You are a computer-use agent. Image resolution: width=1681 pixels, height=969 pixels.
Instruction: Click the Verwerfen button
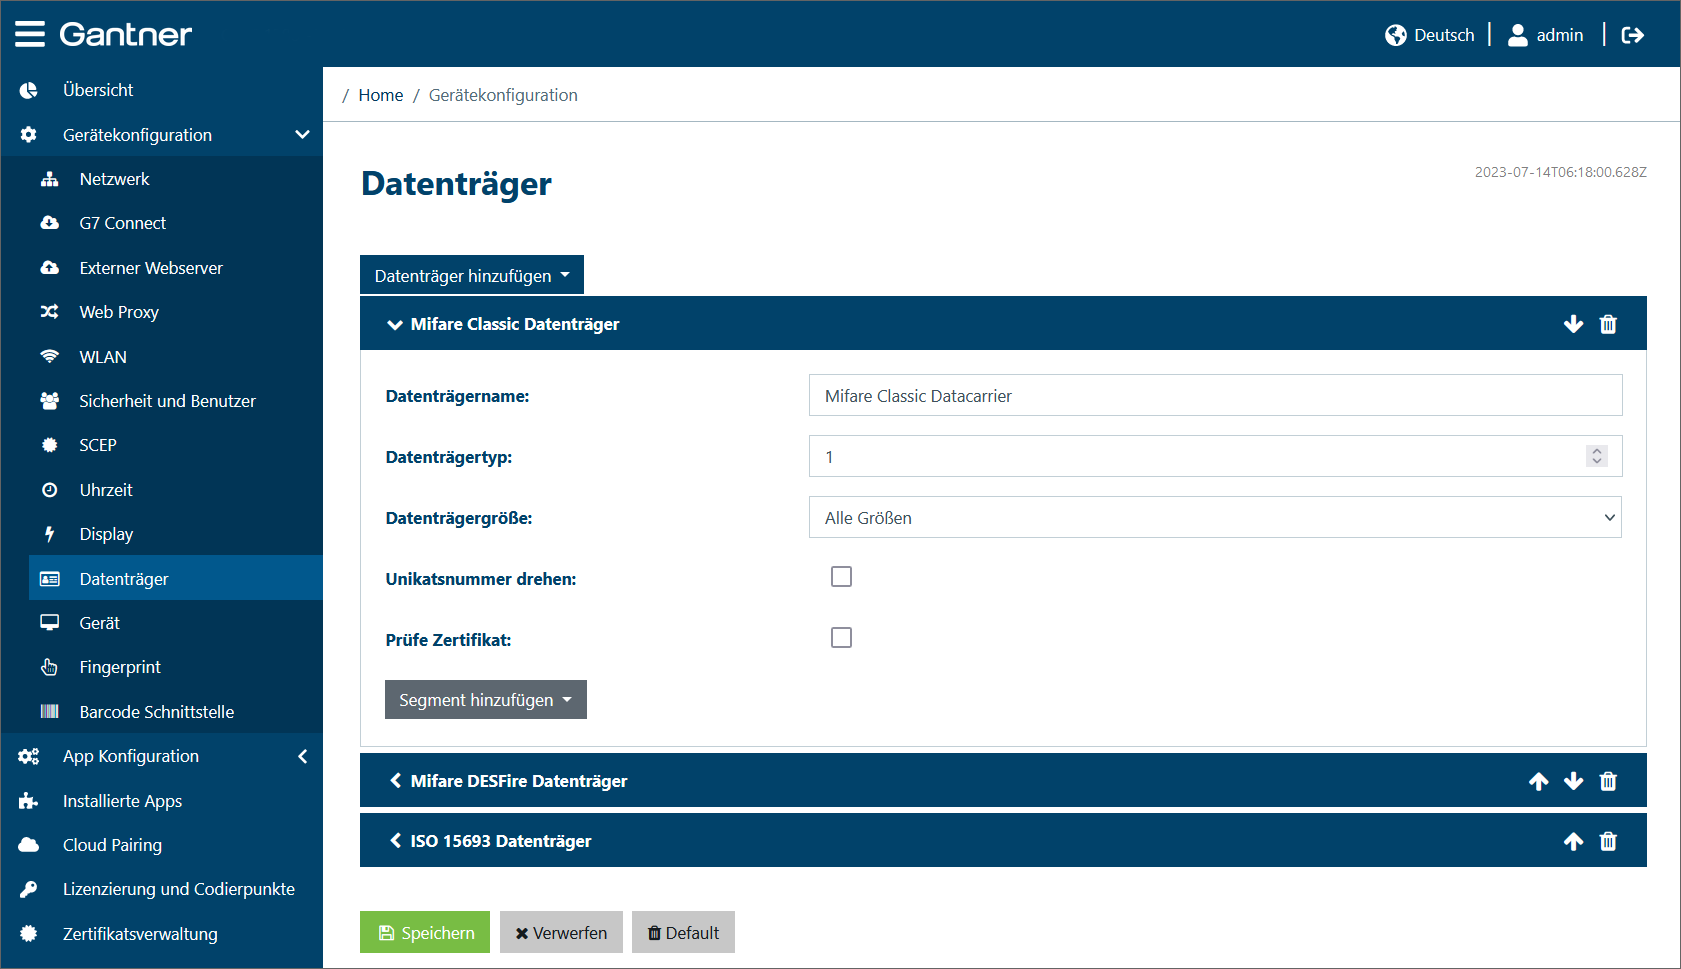pos(561,932)
